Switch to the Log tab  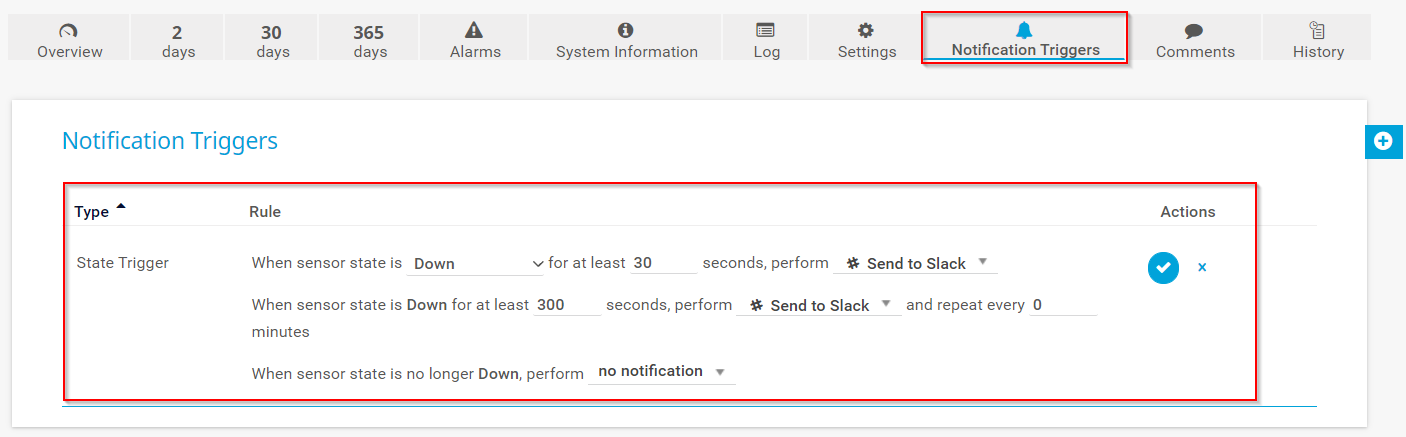click(x=767, y=39)
